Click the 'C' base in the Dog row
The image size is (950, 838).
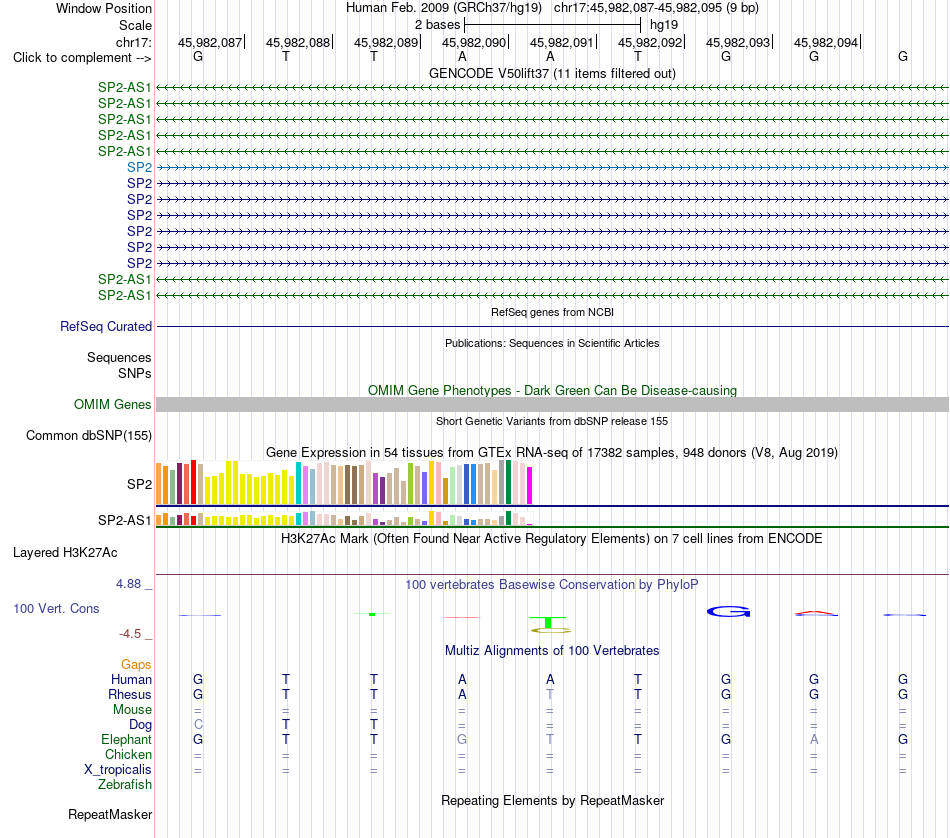198,725
